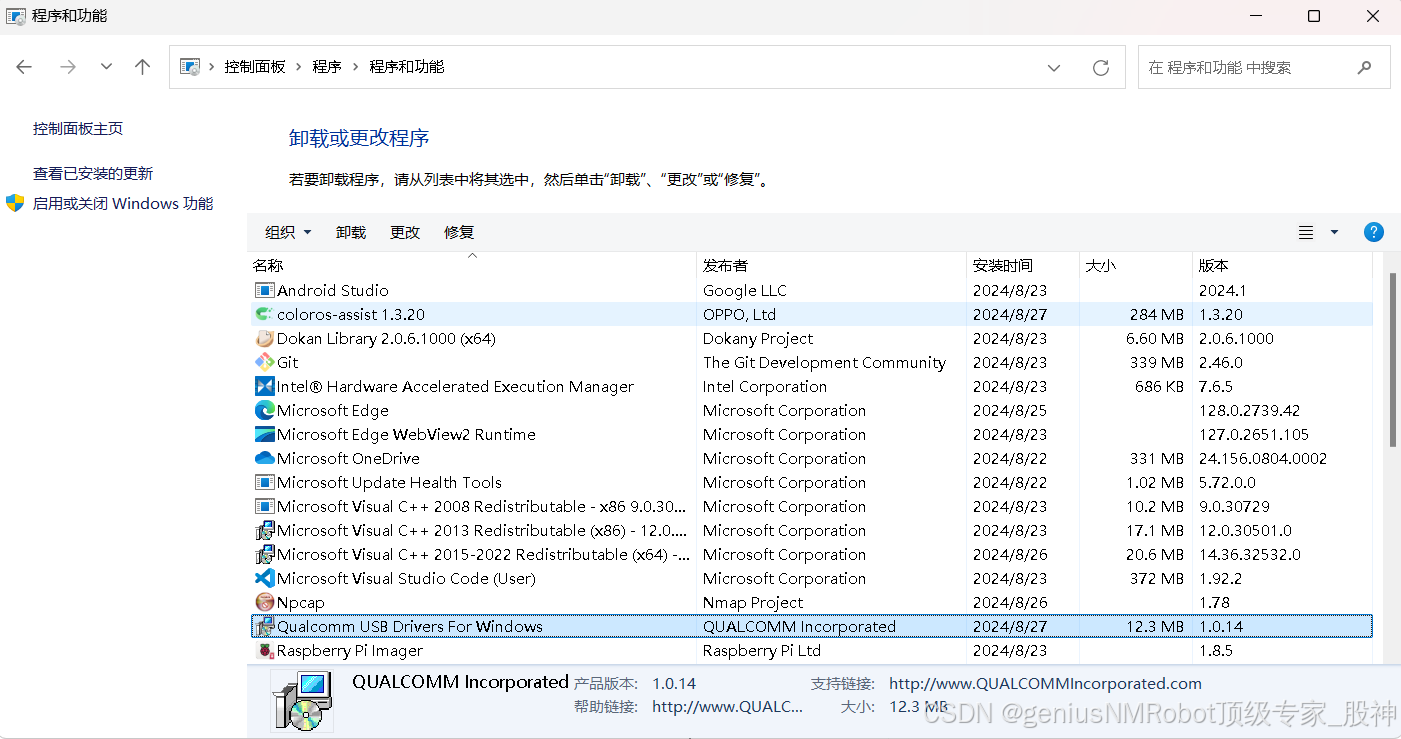Image resolution: width=1401 pixels, height=739 pixels.
Task: Click the Visual C++ 2013 Redistributable icon
Action: [x=264, y=530]
